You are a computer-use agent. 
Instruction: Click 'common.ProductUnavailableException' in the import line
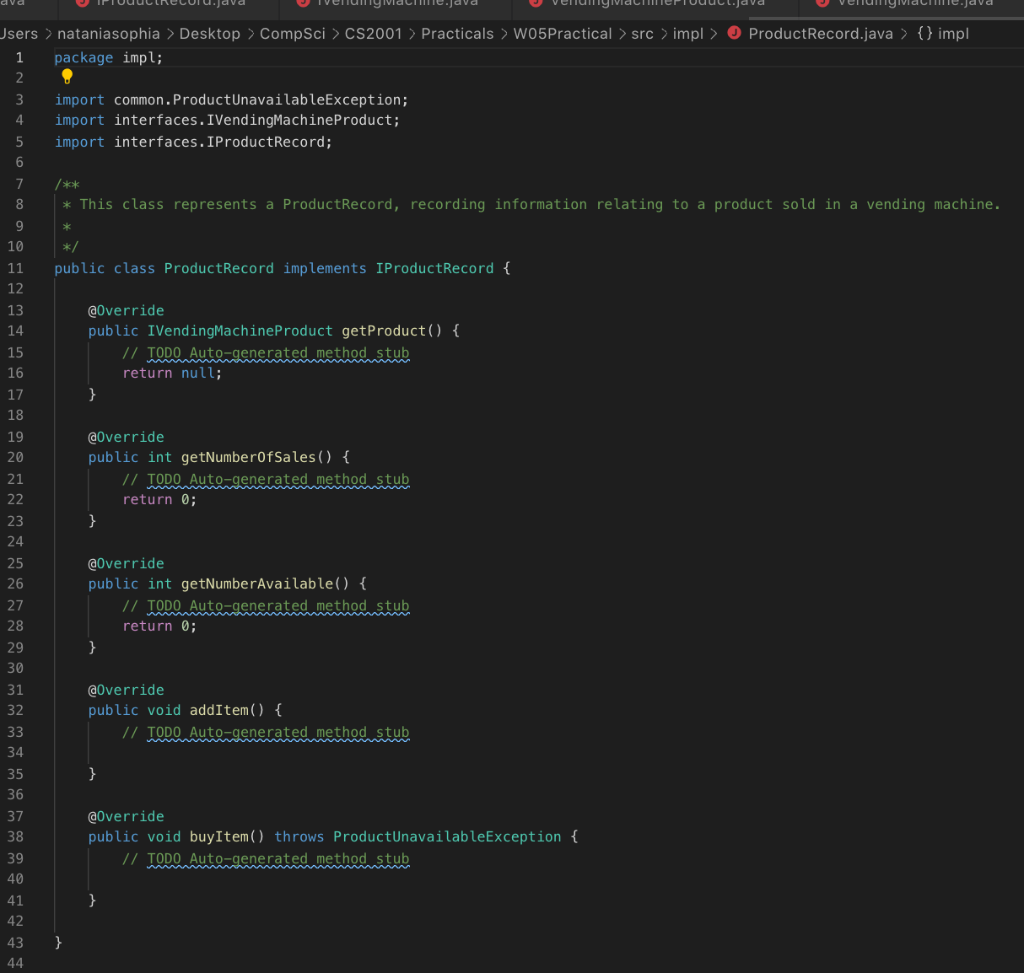pyautogui.click(x=257, y=100)
